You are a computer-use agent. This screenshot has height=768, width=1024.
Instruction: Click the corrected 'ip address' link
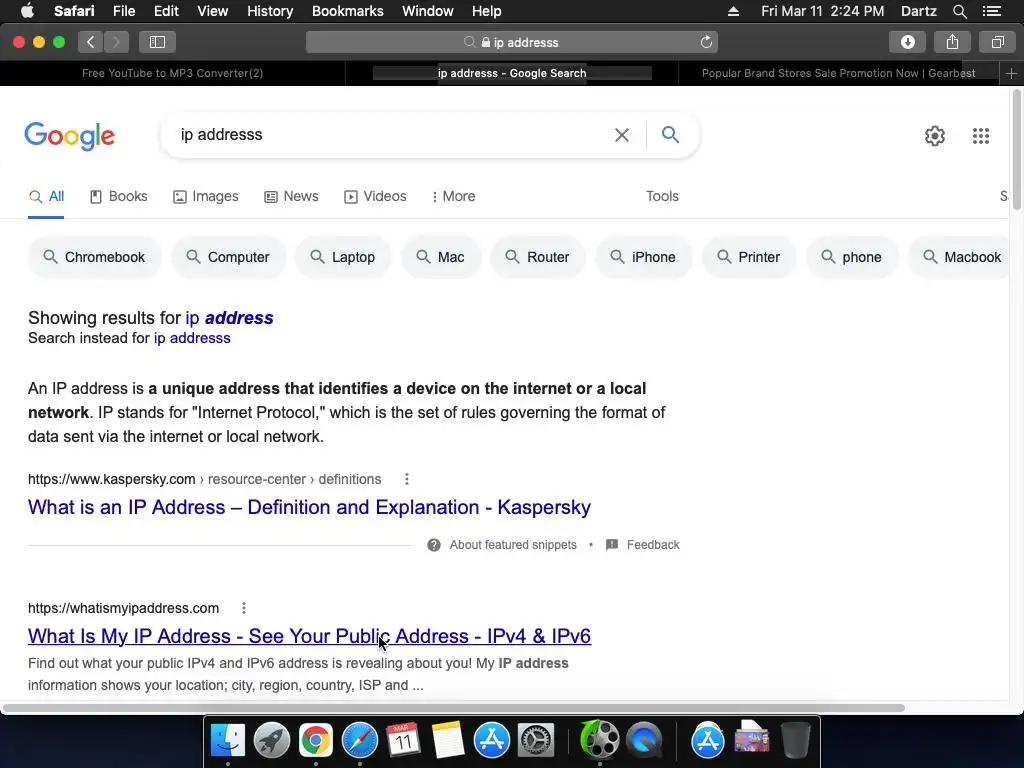[229, 318]
